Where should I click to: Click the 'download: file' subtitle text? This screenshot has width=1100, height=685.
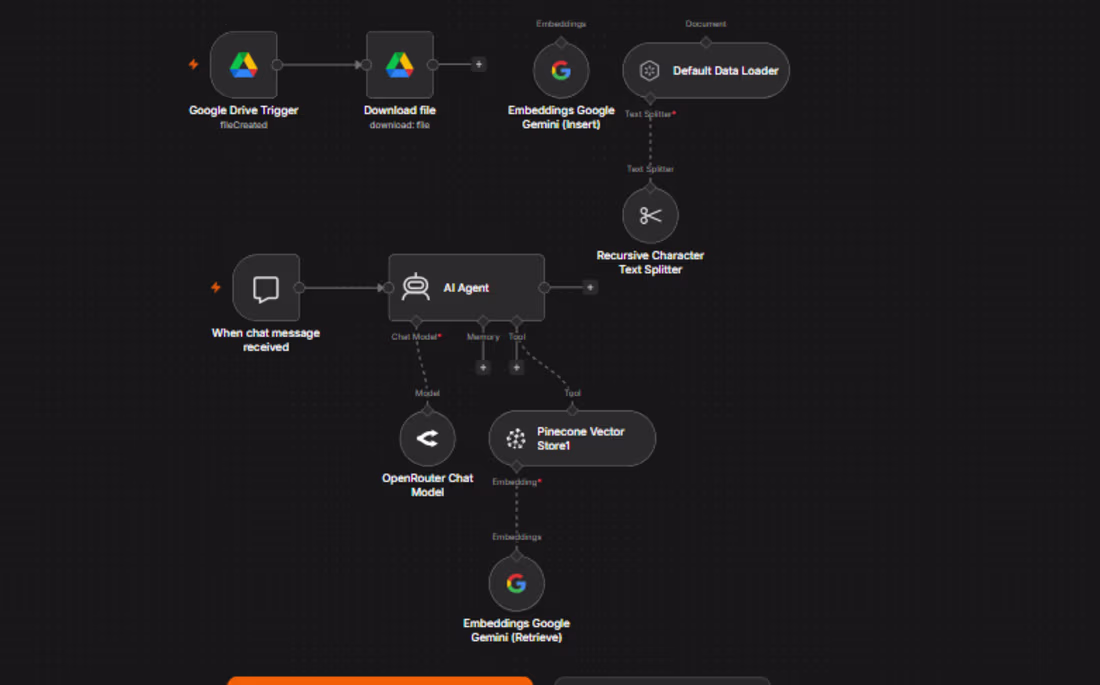pyautogui.click(x=400, y=125)
